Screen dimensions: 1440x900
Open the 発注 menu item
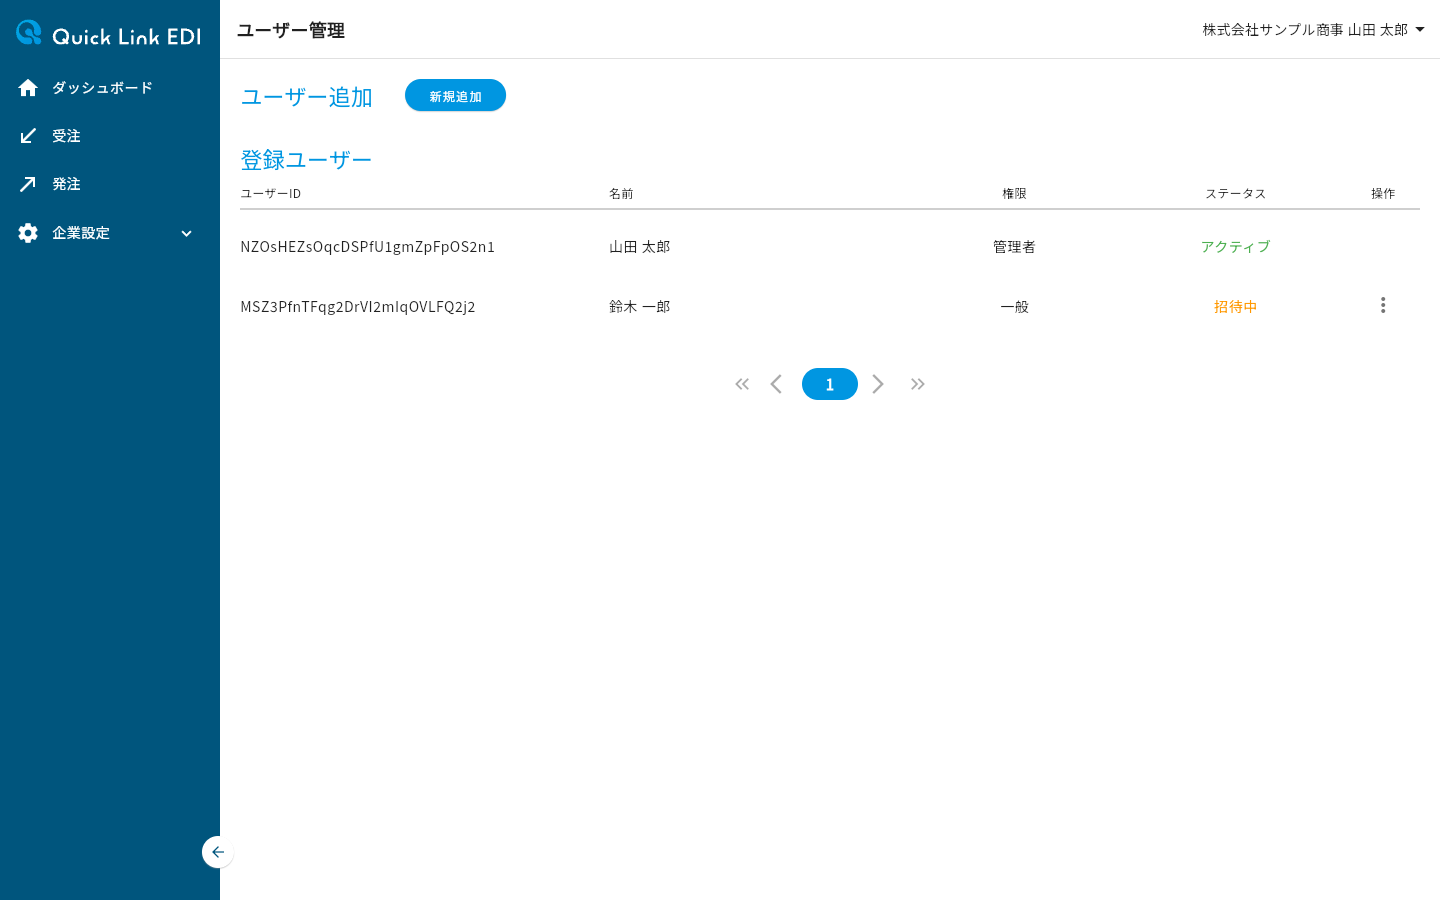click(110, 184)
